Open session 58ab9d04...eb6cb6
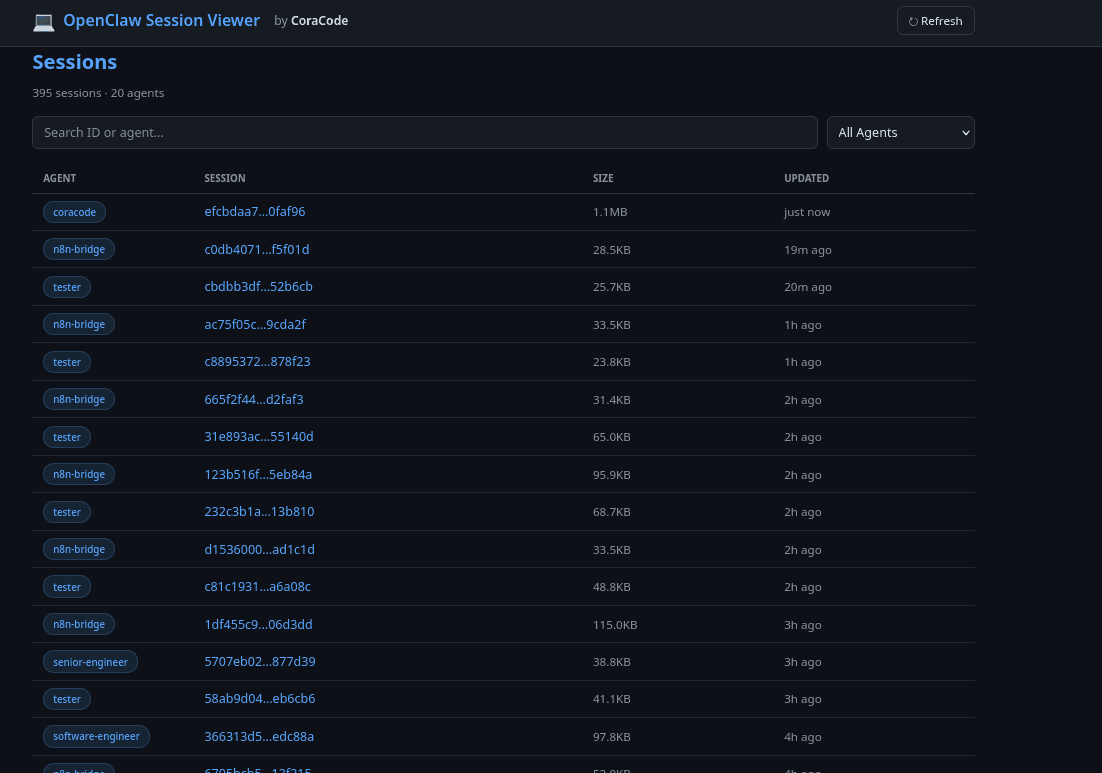This screenshot has width=1102, height=773. click(x=259, y=699)
